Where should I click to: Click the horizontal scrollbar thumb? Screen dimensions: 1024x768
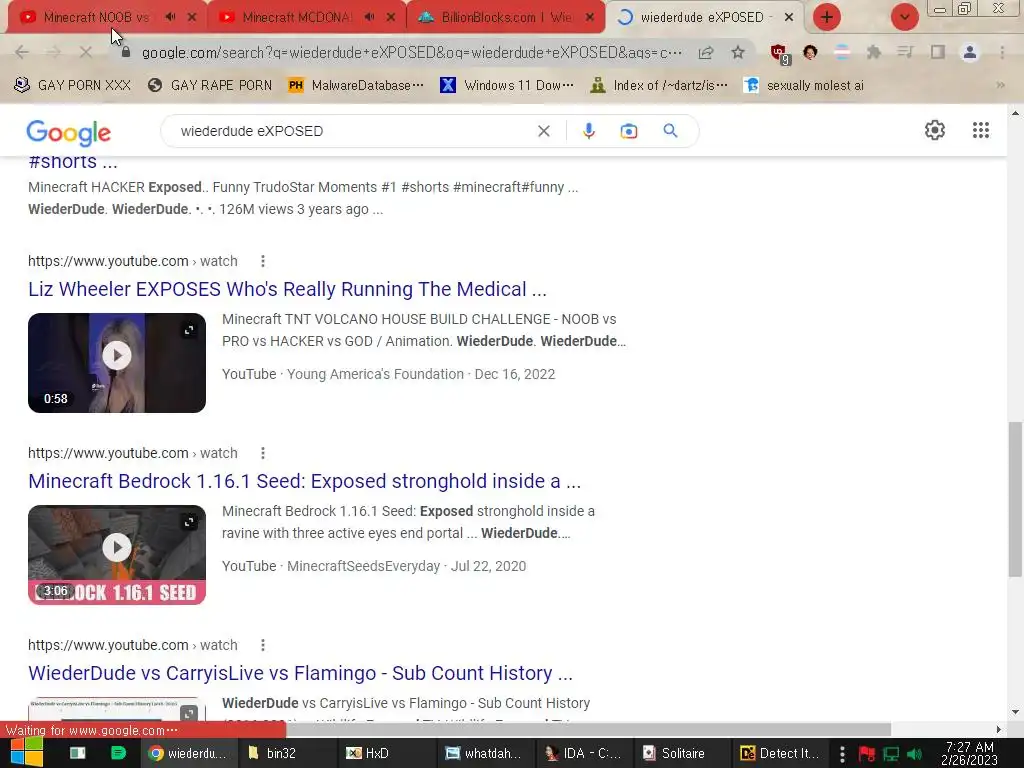point(588,729)
